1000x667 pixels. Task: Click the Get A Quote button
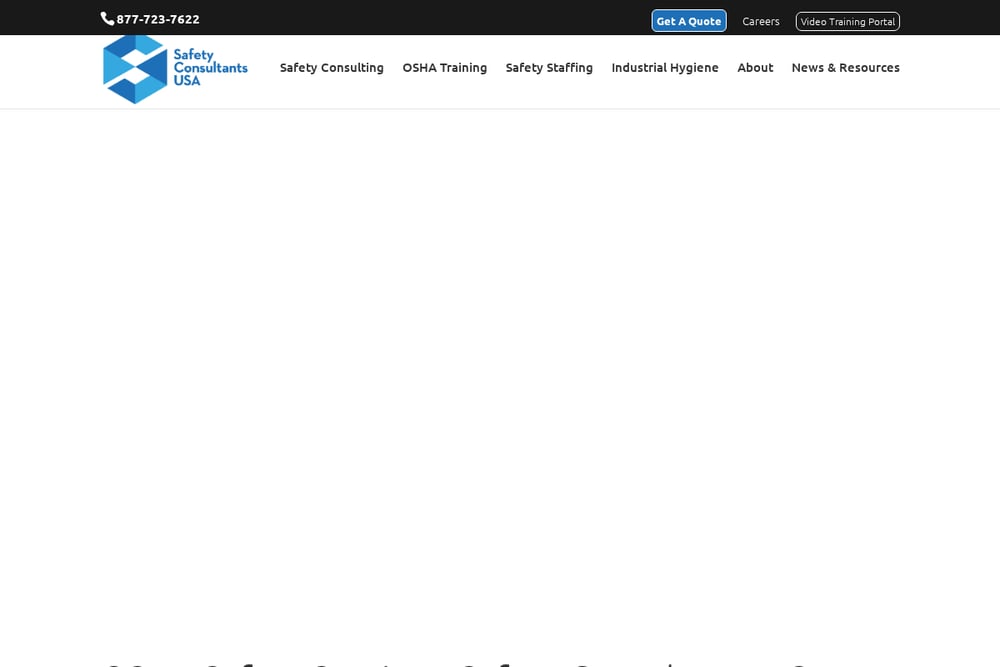point(689,21)
